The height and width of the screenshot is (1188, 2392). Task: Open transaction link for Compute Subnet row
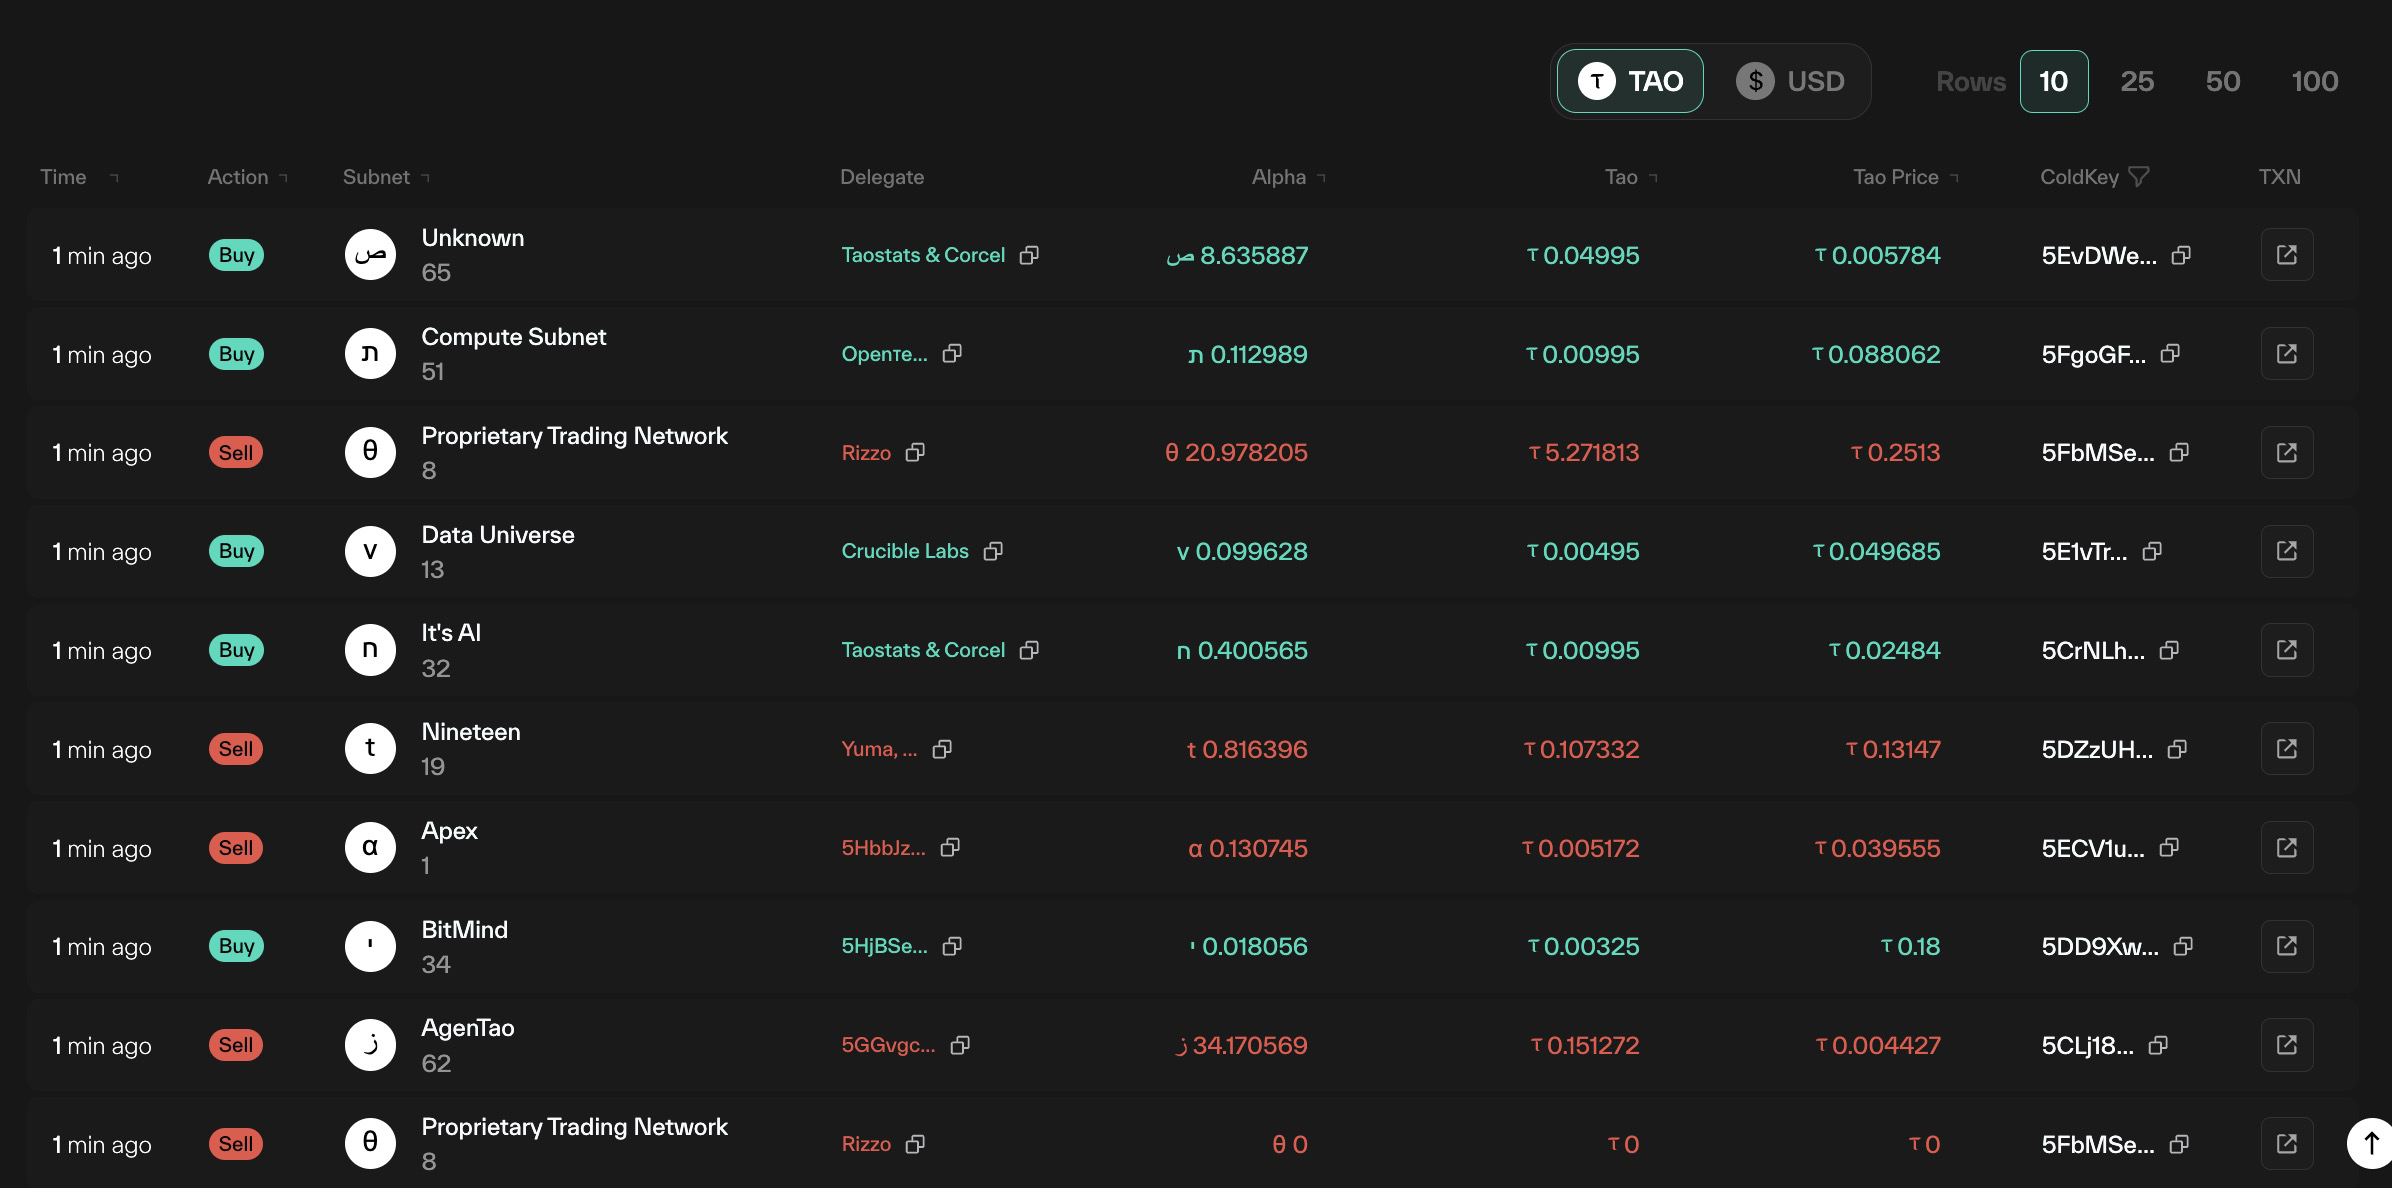[x=2286, y=354]
